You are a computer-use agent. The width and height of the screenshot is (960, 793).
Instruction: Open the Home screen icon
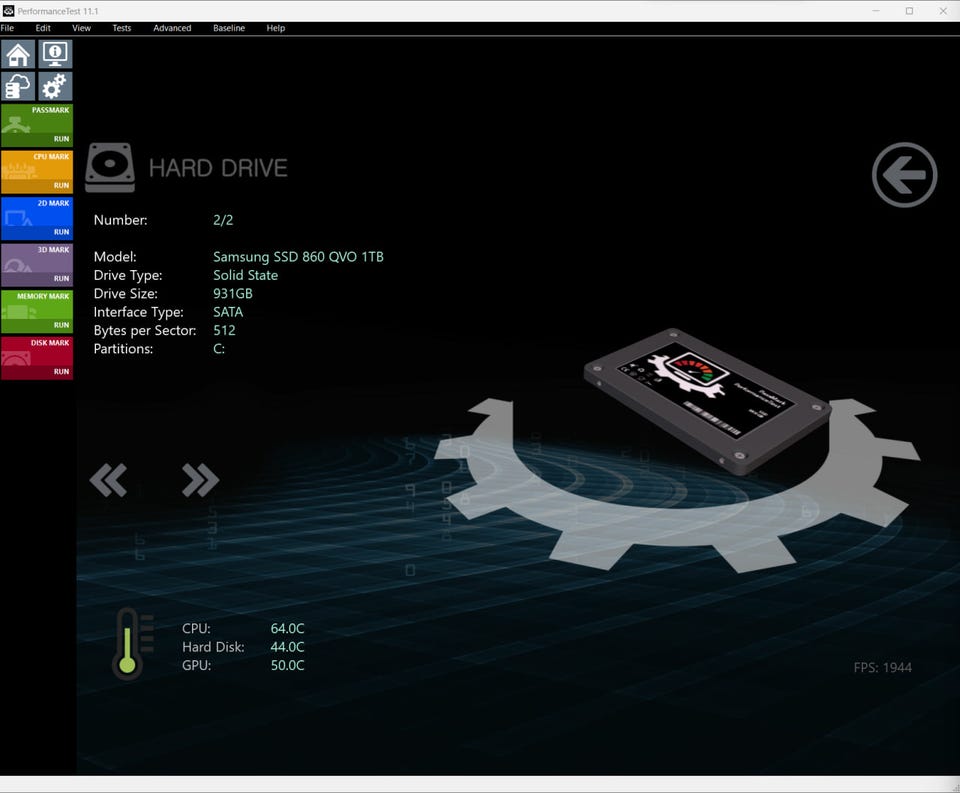tap(18, 54)
